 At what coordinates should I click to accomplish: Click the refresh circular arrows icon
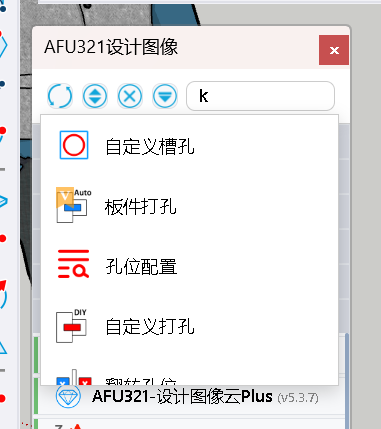click(x=60, y=96)
